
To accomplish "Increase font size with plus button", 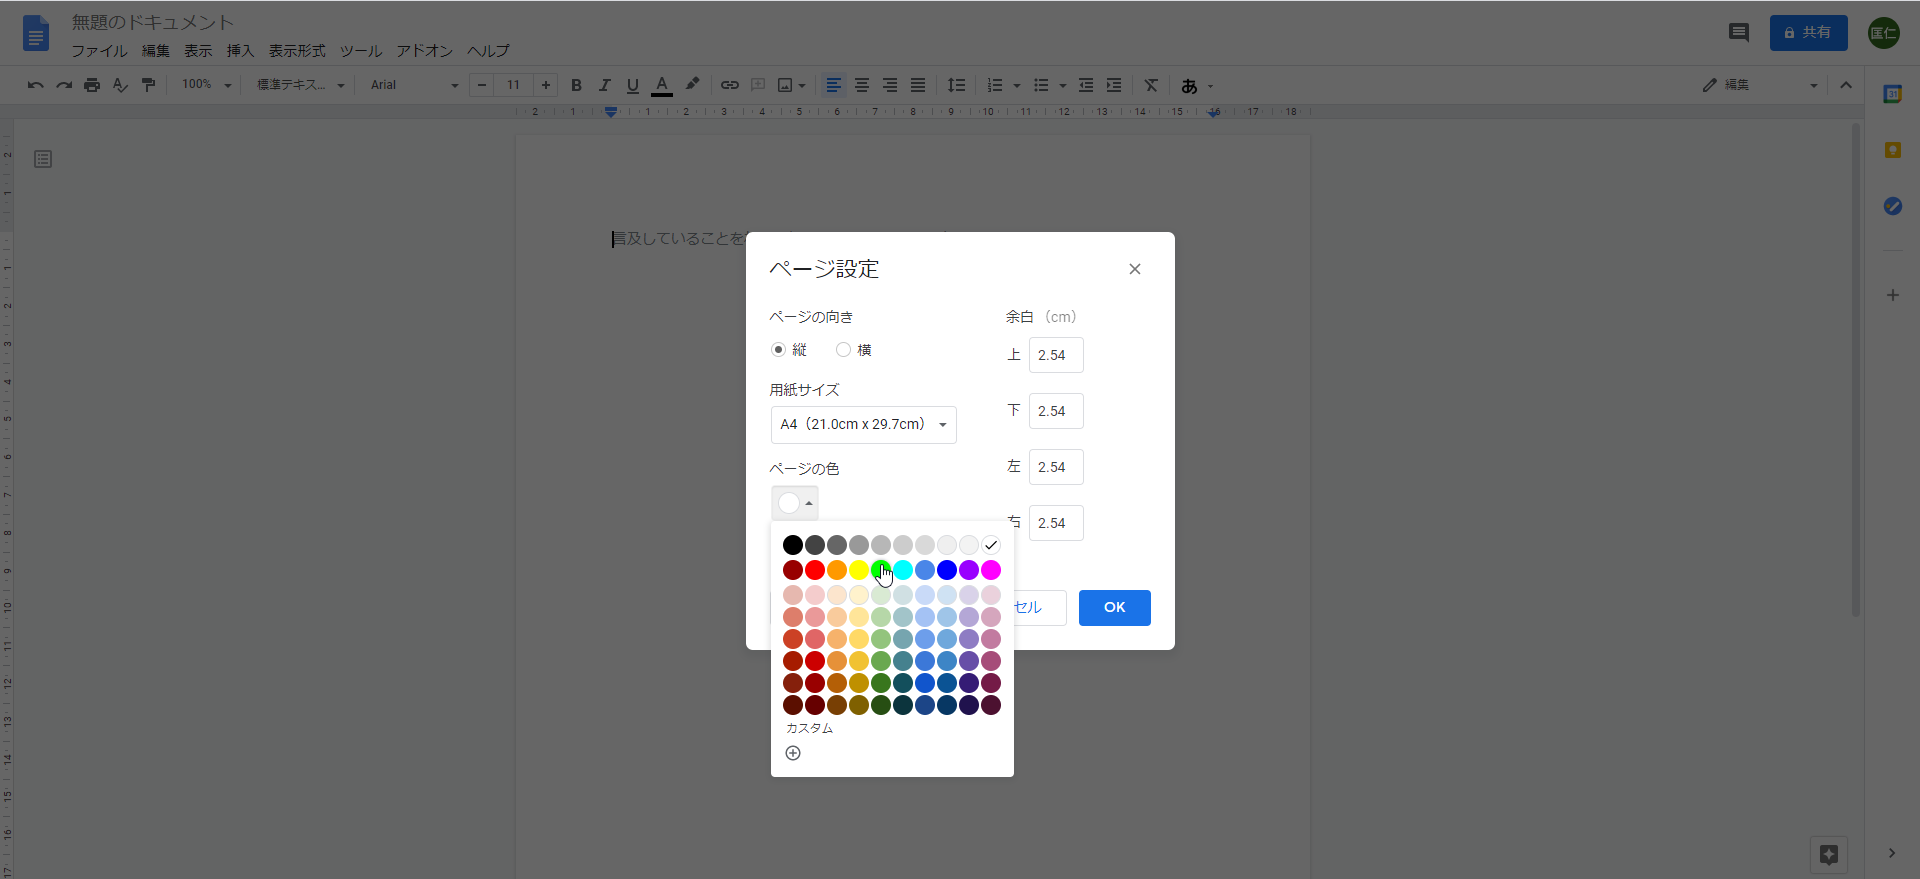I will pos(545,85).
